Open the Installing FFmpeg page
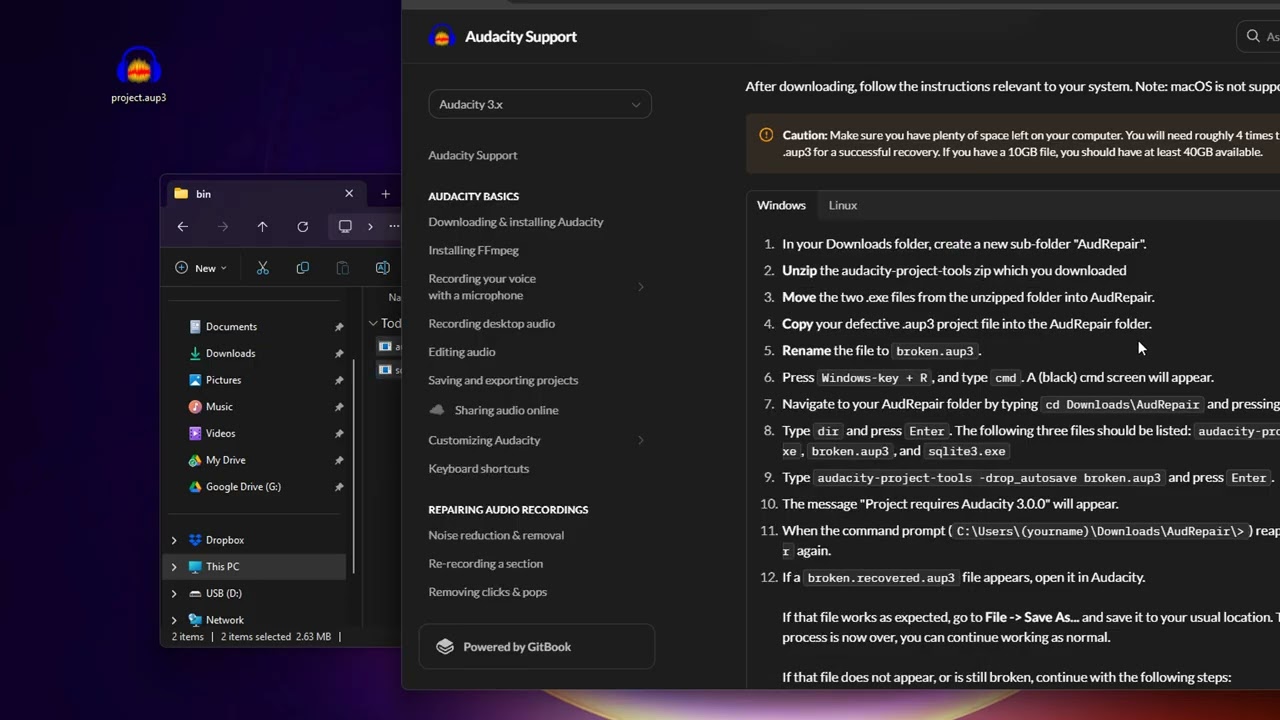Image resolution: width=1280 pixels, height=720 pixels. 474,250
